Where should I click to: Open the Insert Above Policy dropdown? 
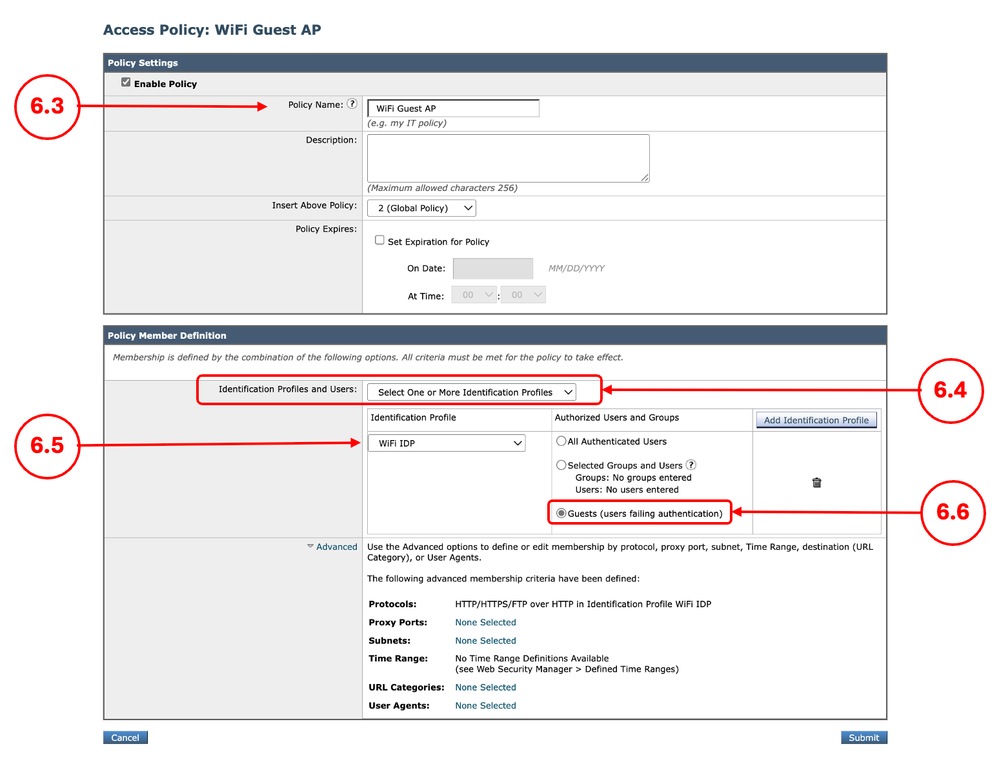[x=421, y=208]
